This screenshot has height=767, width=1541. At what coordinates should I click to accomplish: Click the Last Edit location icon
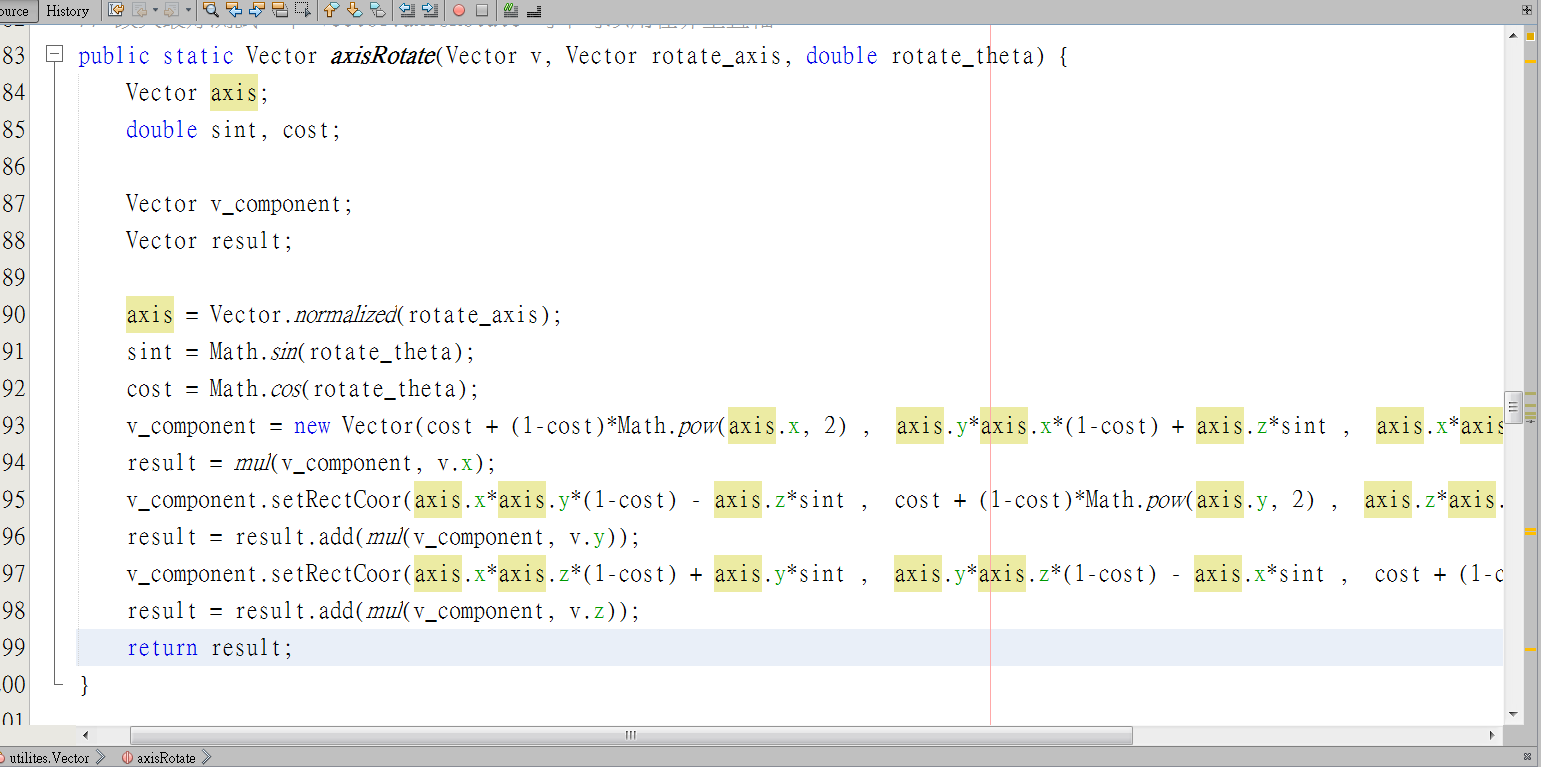(116, 10)
